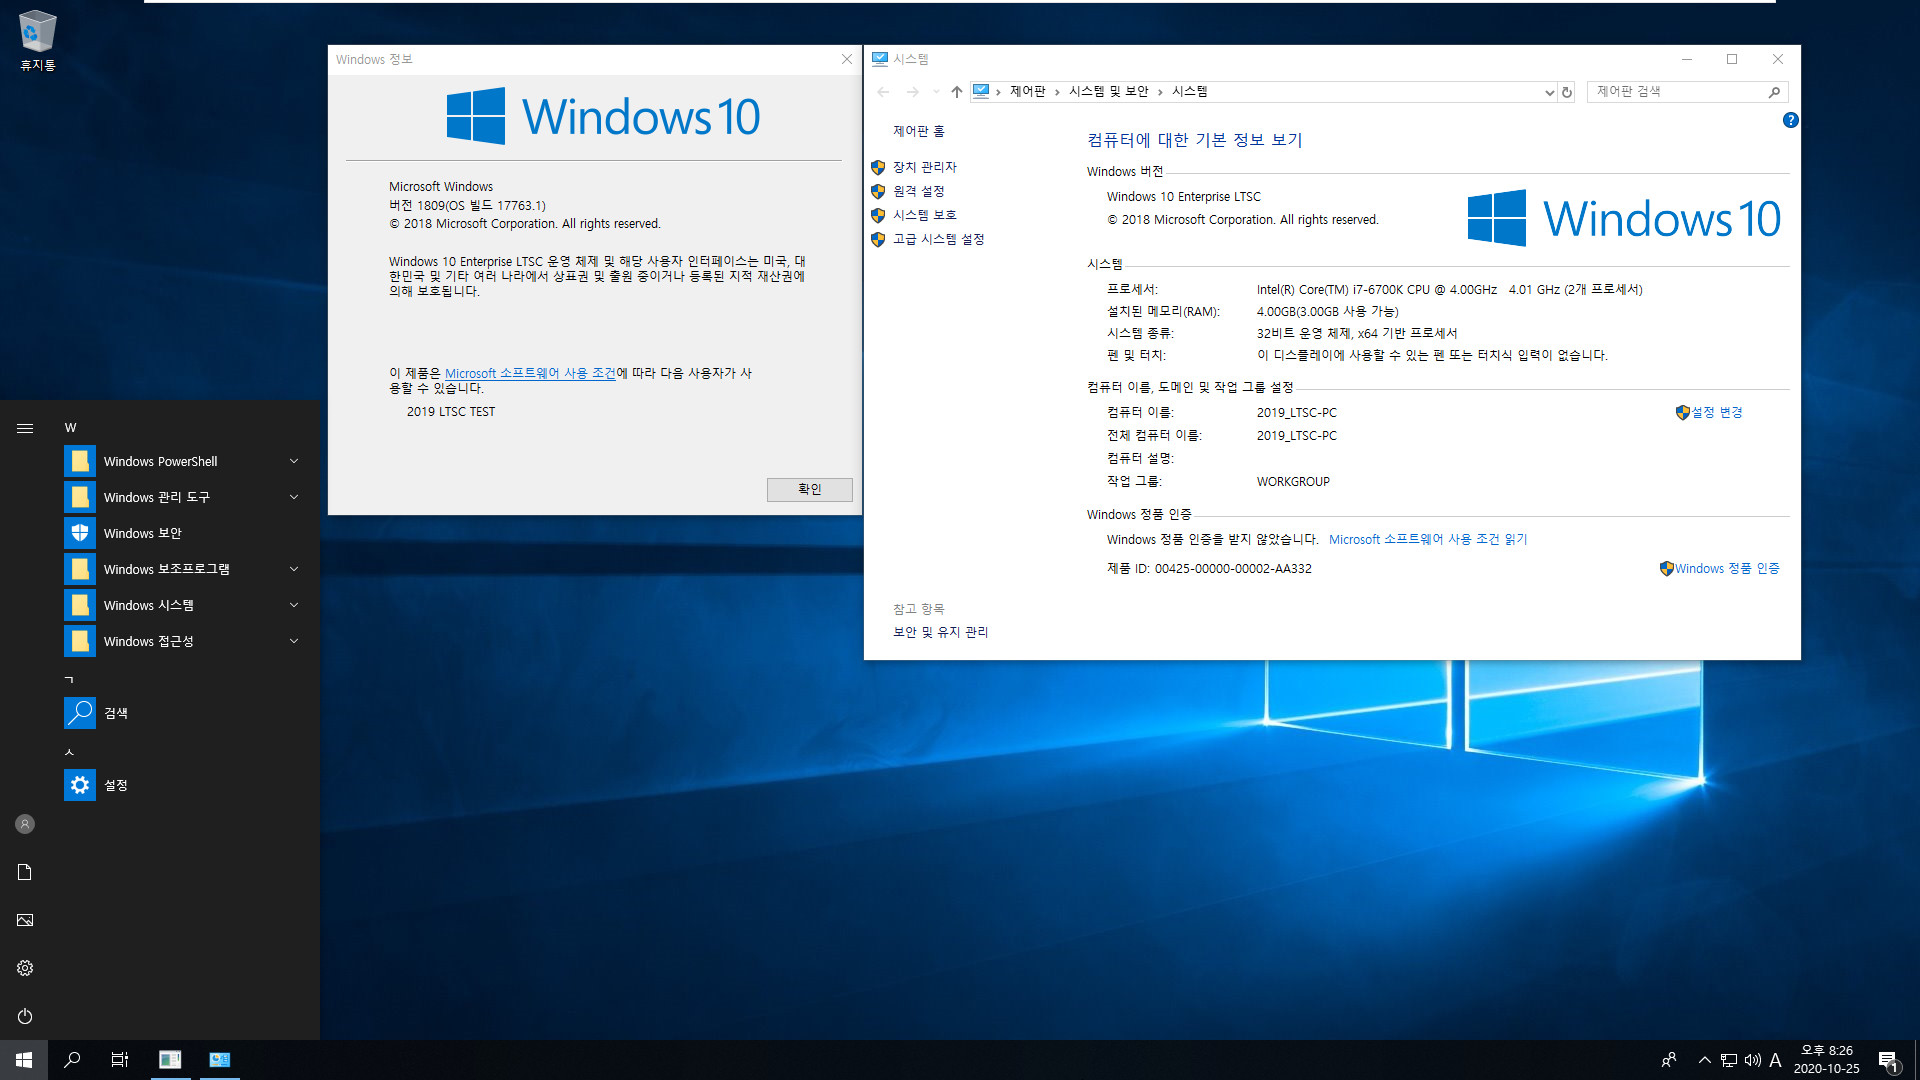
Task: Go back in System window
Action: pos(883,92)
